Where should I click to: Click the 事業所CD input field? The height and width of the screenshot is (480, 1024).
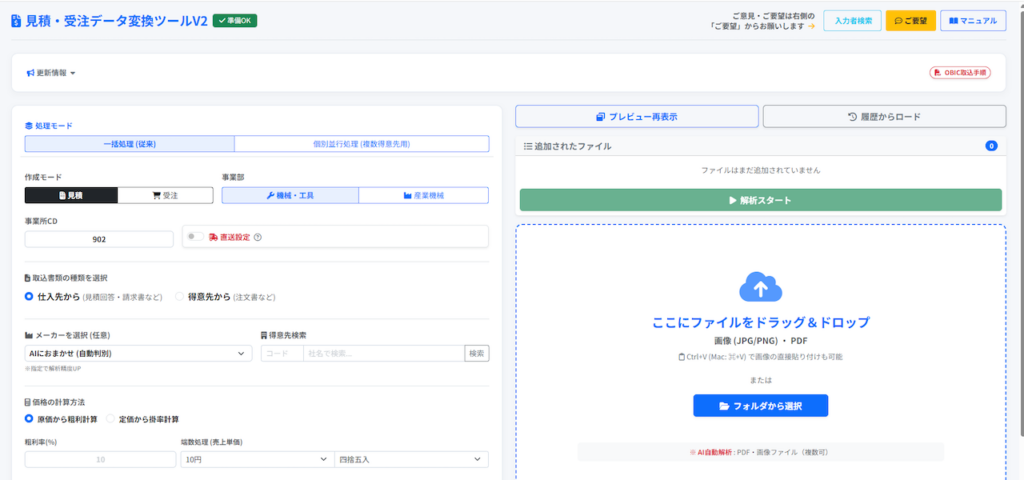pos(99,240)
